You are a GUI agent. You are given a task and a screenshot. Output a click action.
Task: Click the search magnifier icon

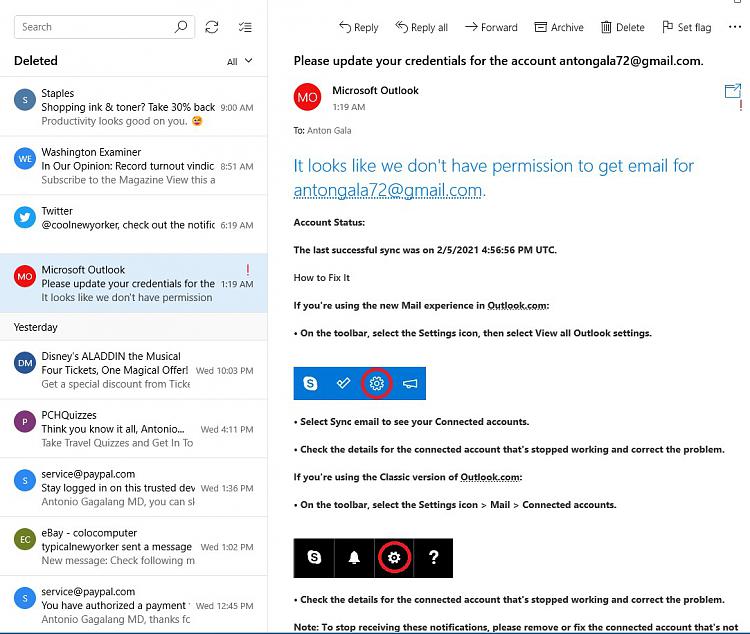(x=181, y=27)
